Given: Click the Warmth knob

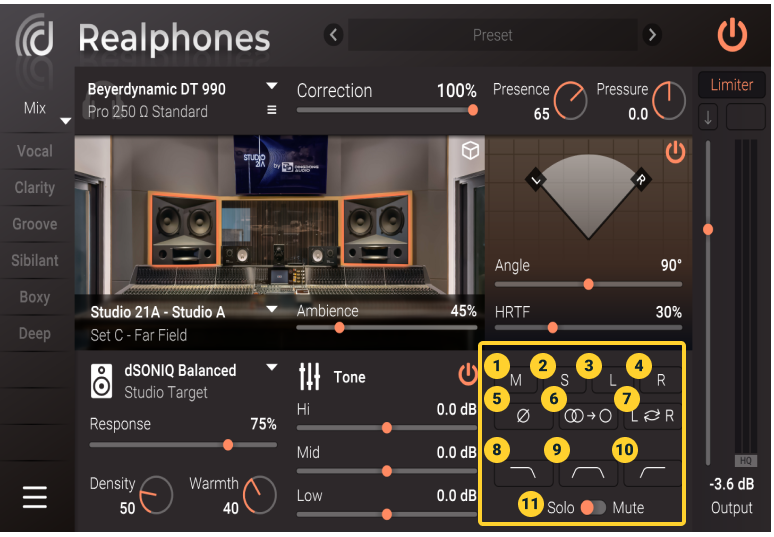Looking at the screenshot, I should [260, 495].
